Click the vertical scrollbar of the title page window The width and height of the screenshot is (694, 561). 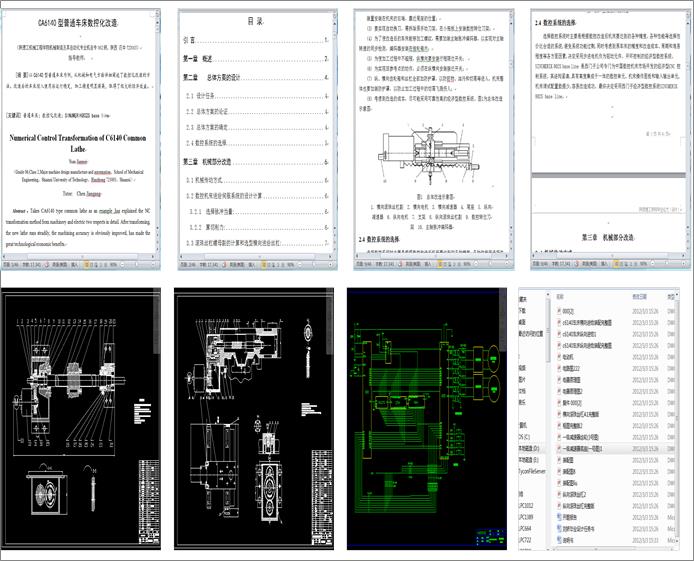point(157,133)
